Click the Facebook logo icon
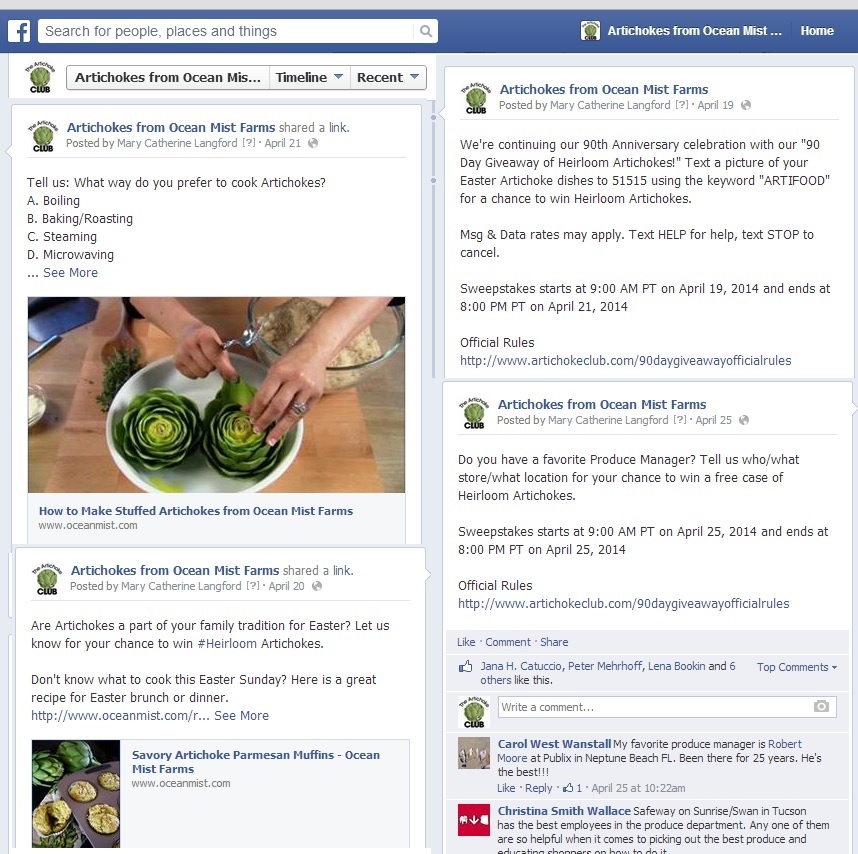This screenshot has height=854, width=858. [19, 31]
